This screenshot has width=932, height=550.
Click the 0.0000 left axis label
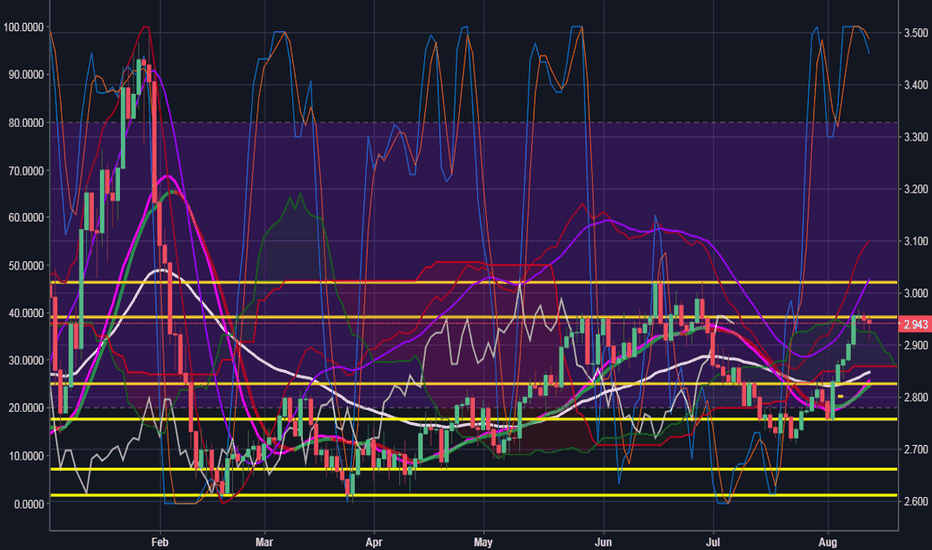click(x=29, y=504)
